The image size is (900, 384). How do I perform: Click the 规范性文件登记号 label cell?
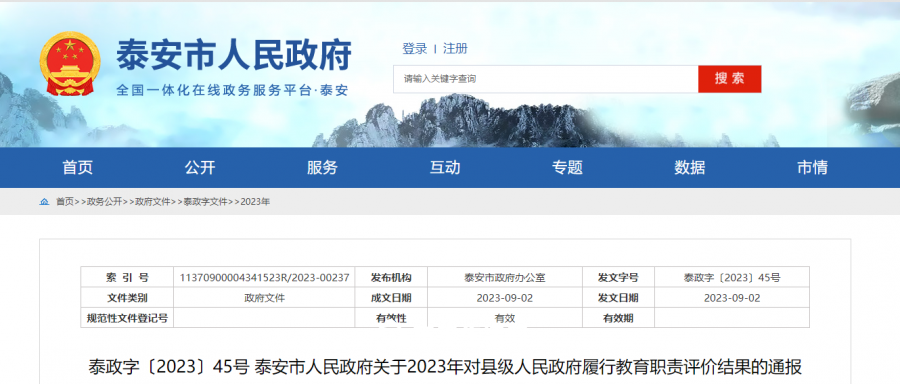[x=127, y=318]
